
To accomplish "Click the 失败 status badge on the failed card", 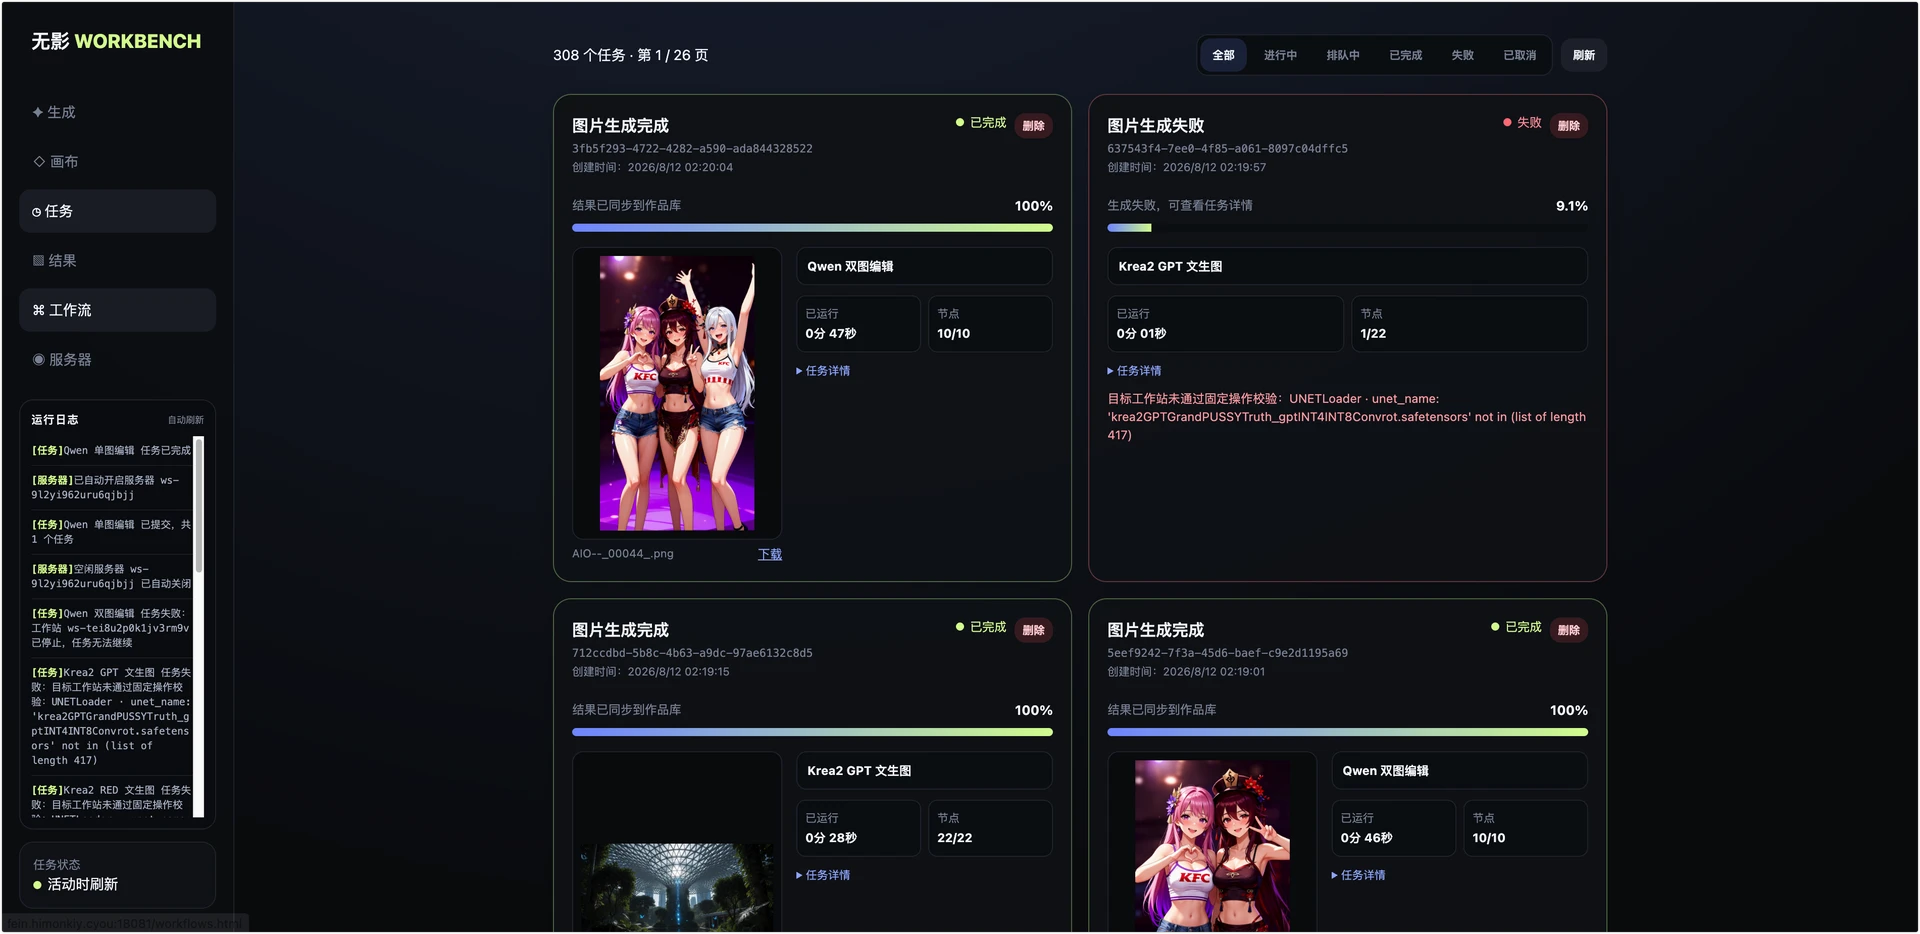I will (1522, 123).
